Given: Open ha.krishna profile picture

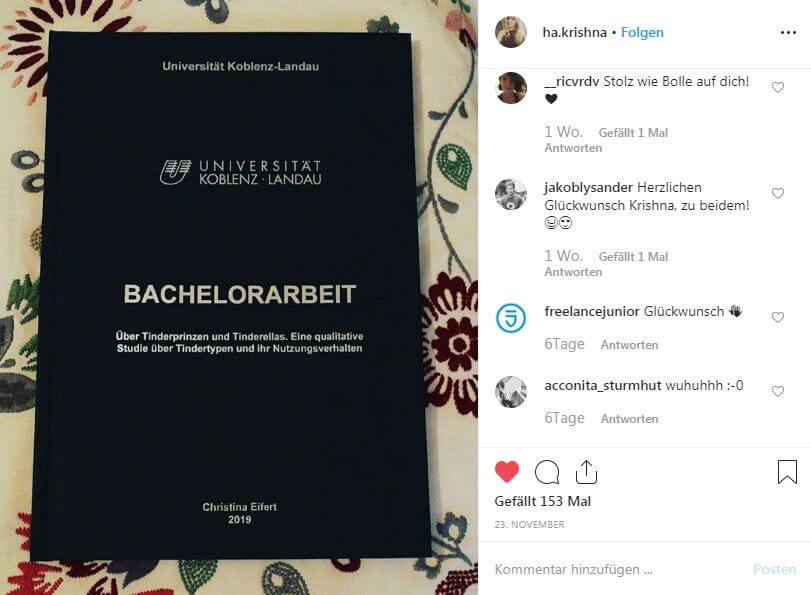Looking at the screenshot, I should pyautogui.click(x=510, y=32).
